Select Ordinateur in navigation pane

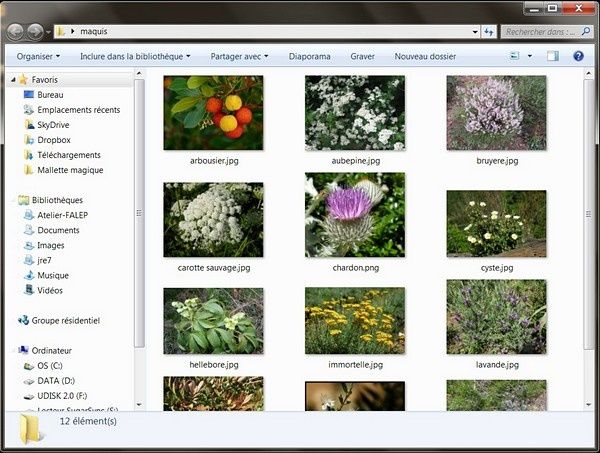pyautogui.click(x=52, y=350)
